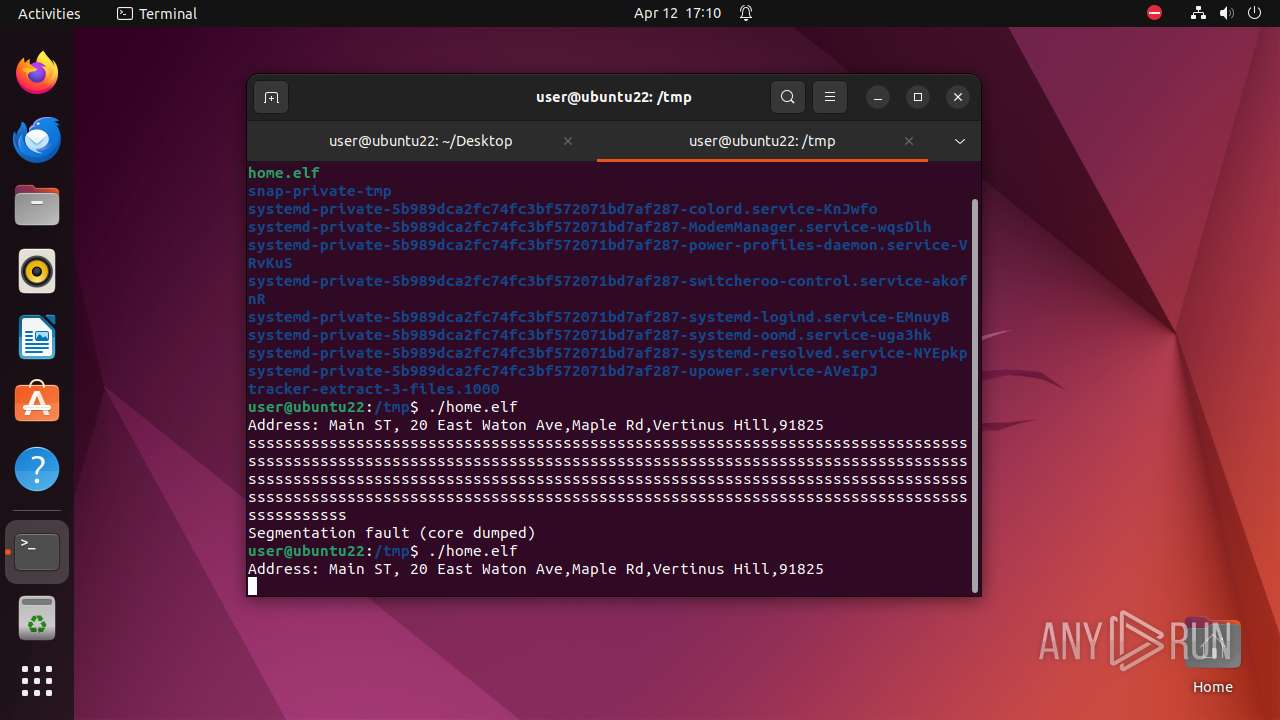Click the first Address output line

[536, 425]
